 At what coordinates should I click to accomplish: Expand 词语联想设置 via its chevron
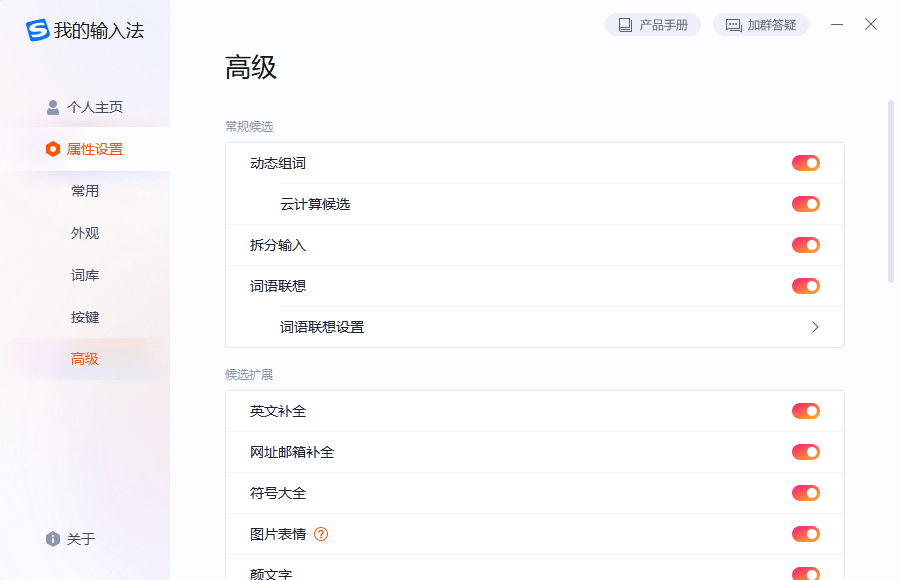[815, 327]
